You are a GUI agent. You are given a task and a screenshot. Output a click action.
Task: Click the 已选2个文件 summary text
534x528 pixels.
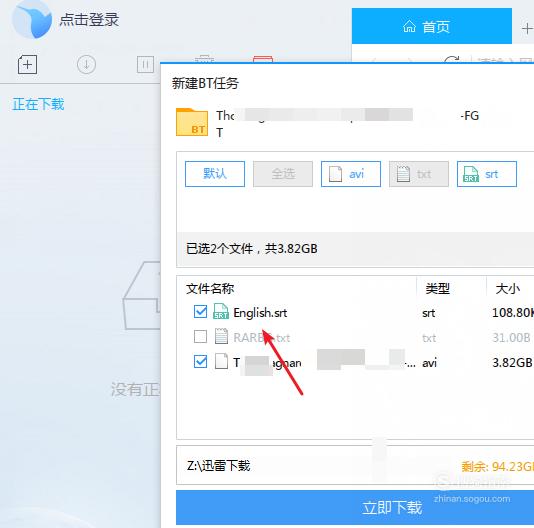pyautogui.click(x=252, y=249)
